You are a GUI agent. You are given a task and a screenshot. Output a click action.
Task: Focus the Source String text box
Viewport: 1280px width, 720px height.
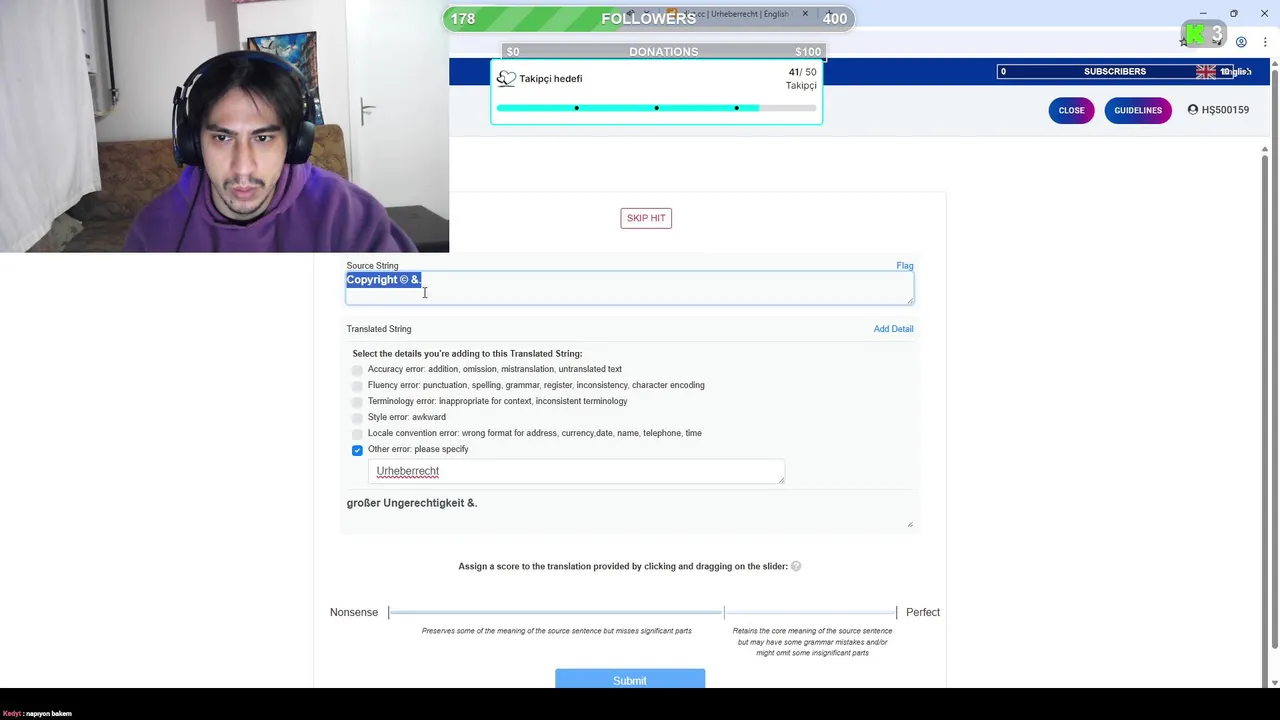pyautogui.click(x=629, y=288)
